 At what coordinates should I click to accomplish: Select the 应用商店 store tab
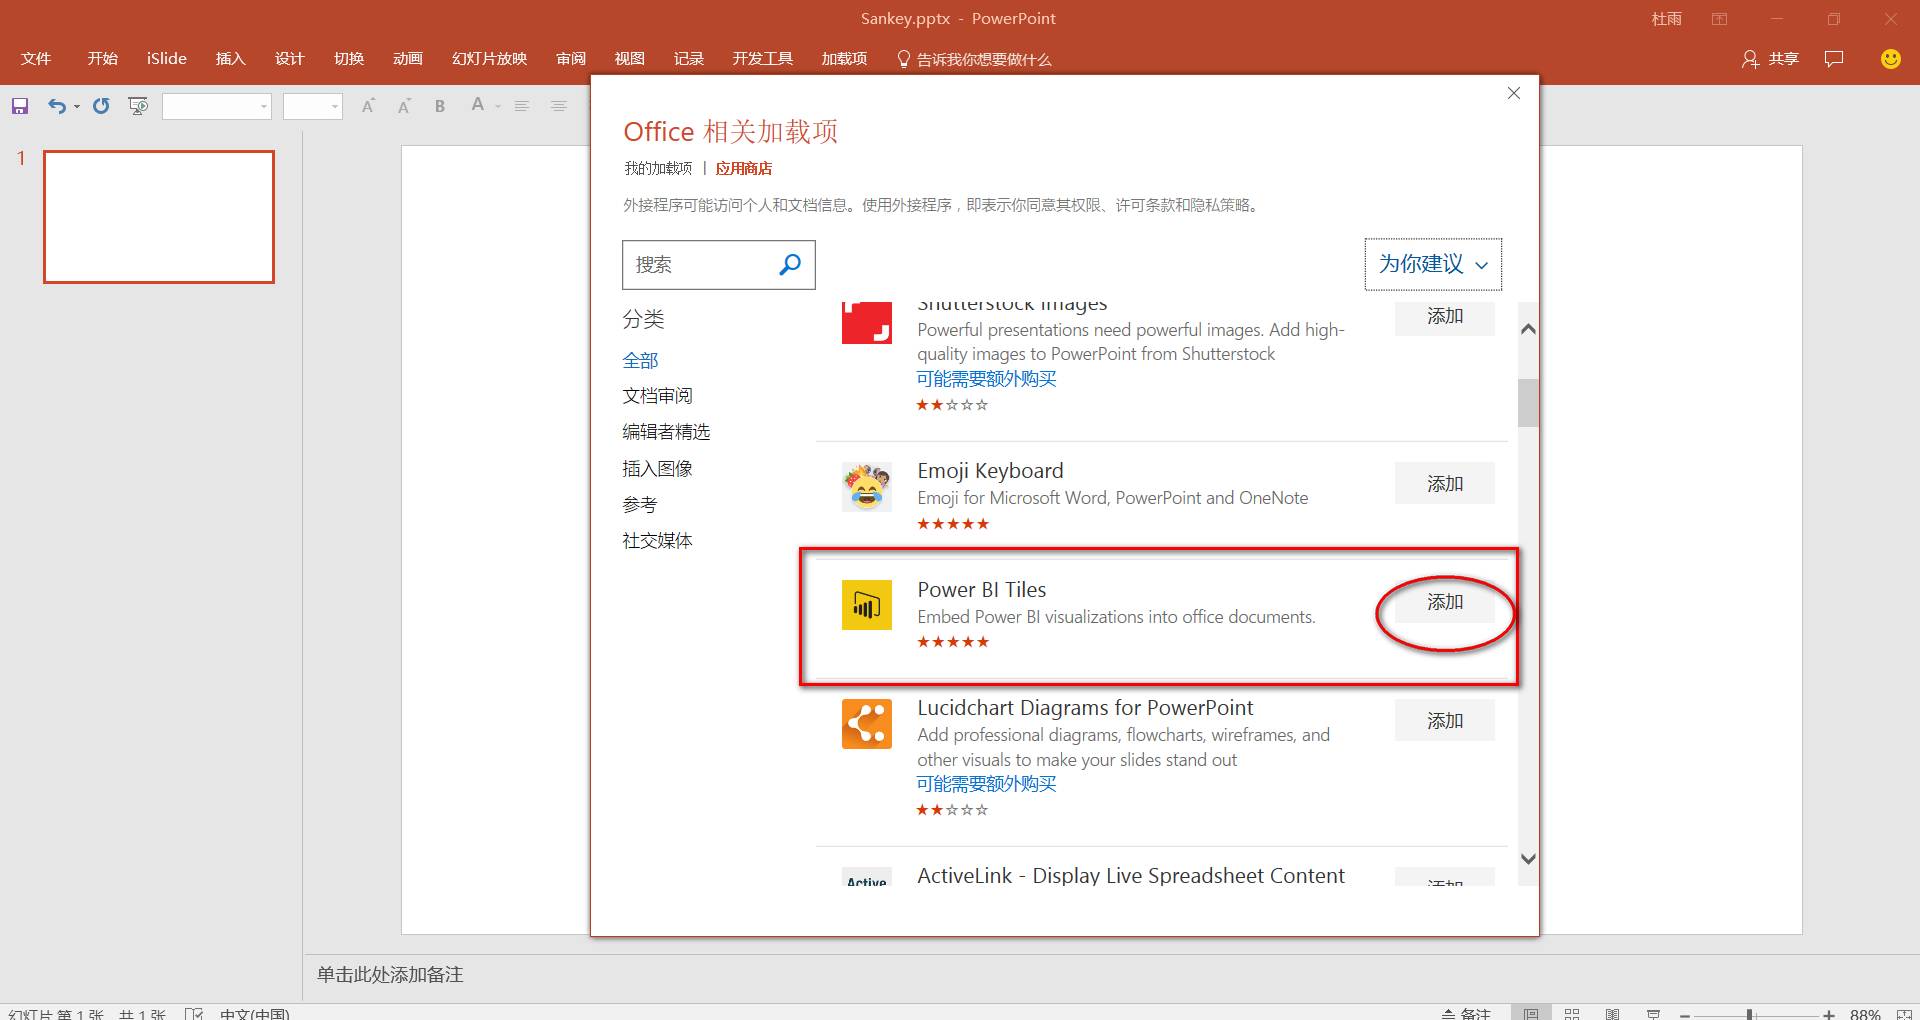tap(744, 168)
